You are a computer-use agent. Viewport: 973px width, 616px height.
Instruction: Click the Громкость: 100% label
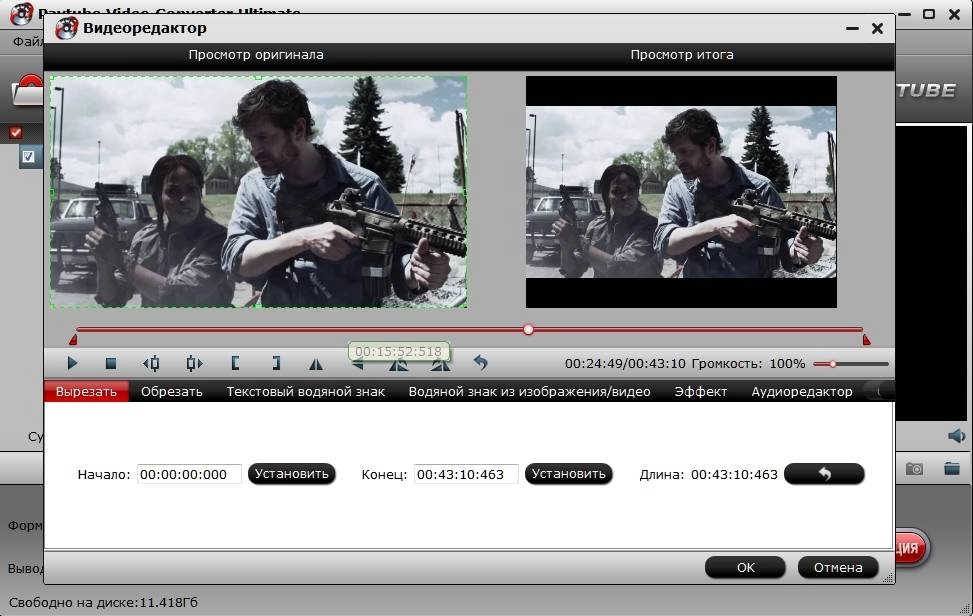[748, 364]
